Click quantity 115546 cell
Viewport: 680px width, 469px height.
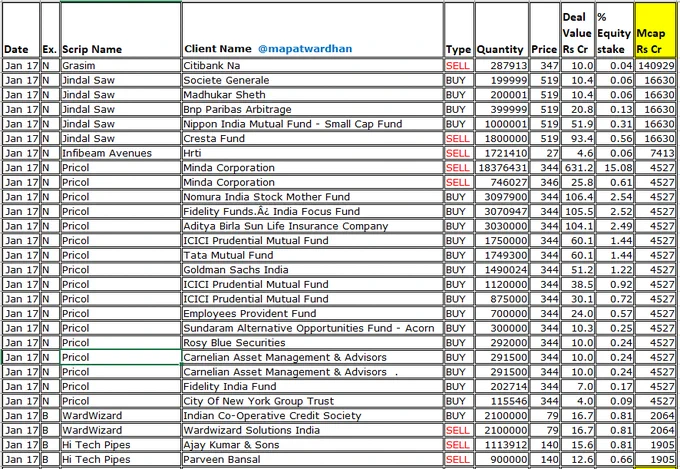pos(502,401)
